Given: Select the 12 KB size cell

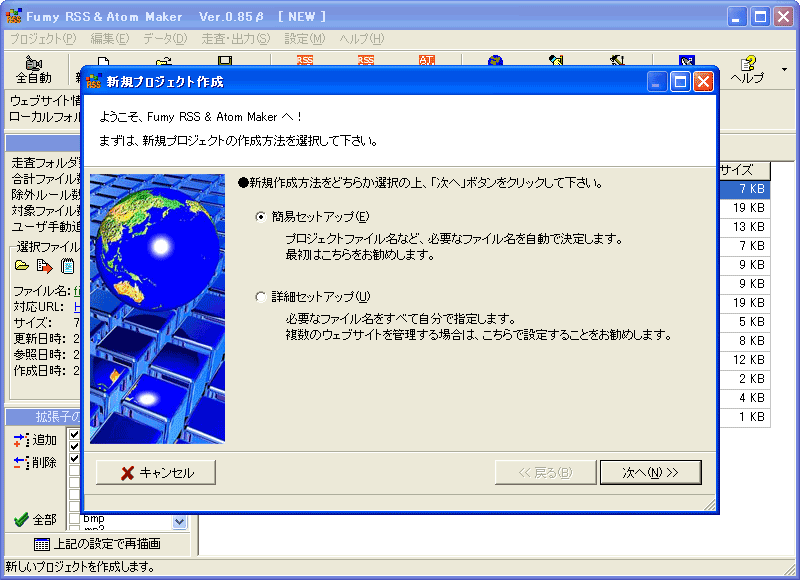Looking at the screenshot, I should [x=744, y=360].
